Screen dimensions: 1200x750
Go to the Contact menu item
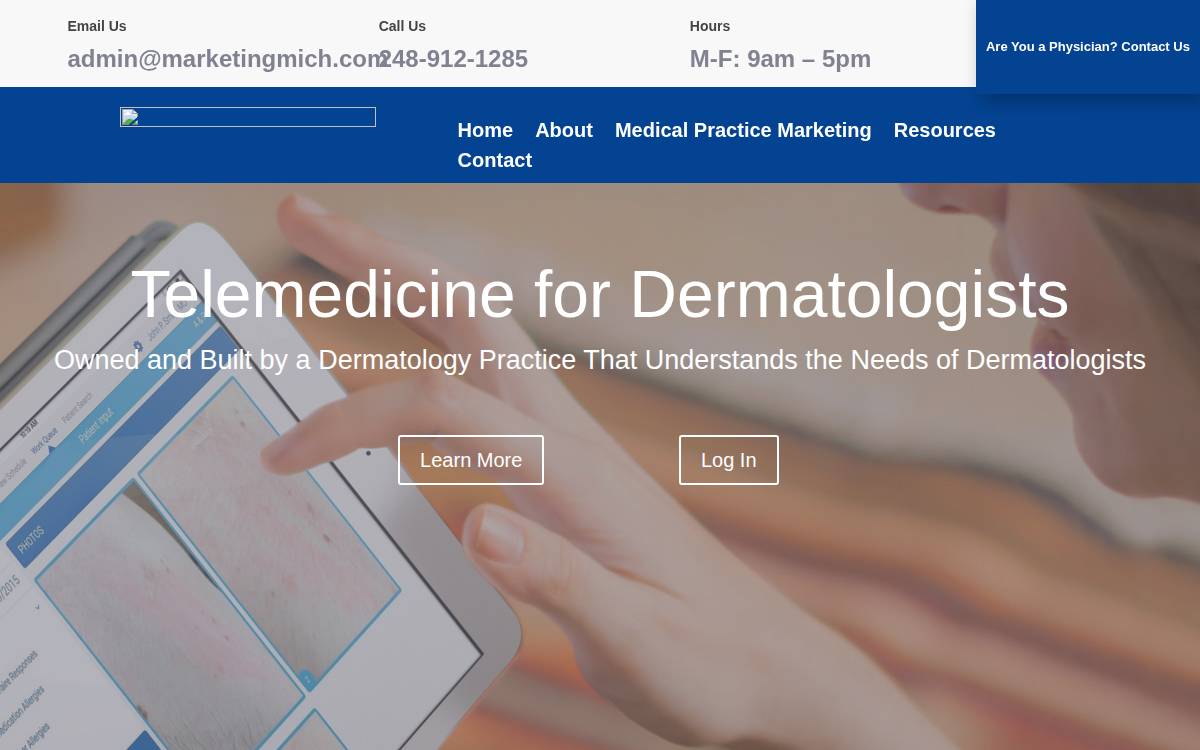coord(495,160)
